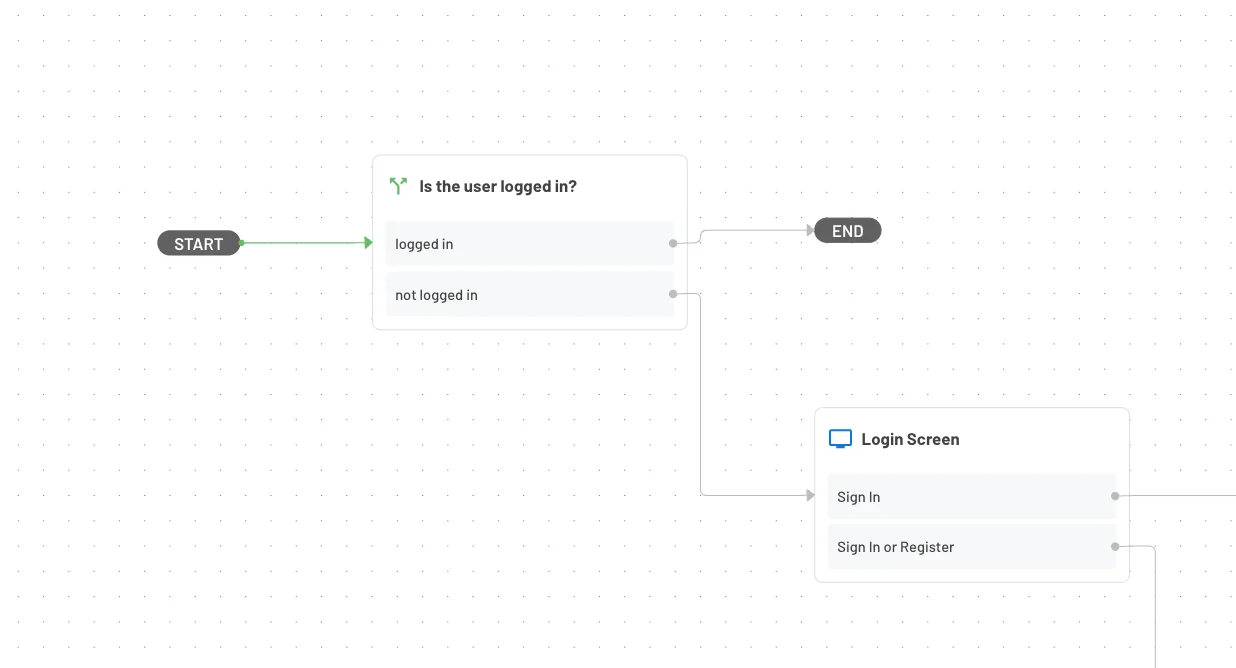Click the END node
Image resolution: width=1236 pixels, height=668 pixels.
pos(847,230)
